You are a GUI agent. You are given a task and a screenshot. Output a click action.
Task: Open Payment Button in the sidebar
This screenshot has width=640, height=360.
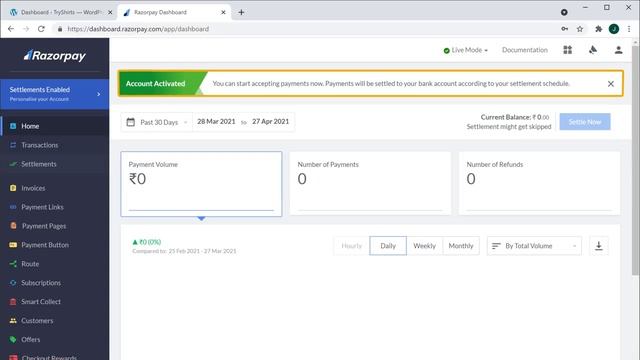click(55, 244)
